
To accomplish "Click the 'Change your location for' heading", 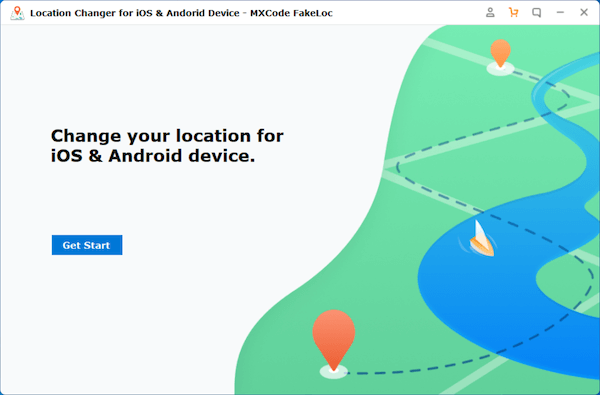I will (x=167, y=136).
